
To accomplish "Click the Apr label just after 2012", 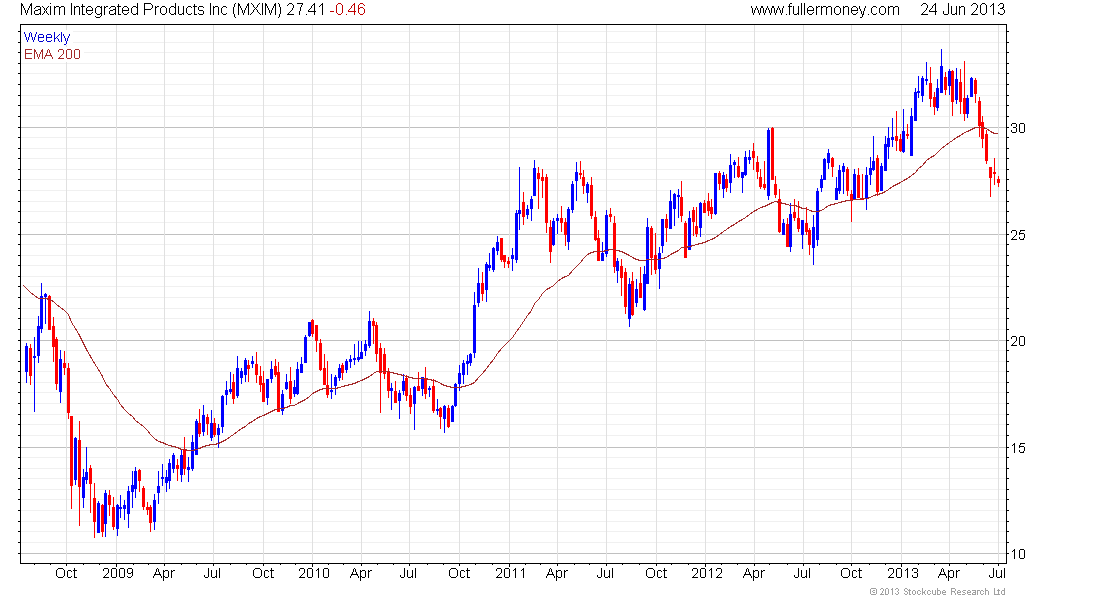I will 753,573.
